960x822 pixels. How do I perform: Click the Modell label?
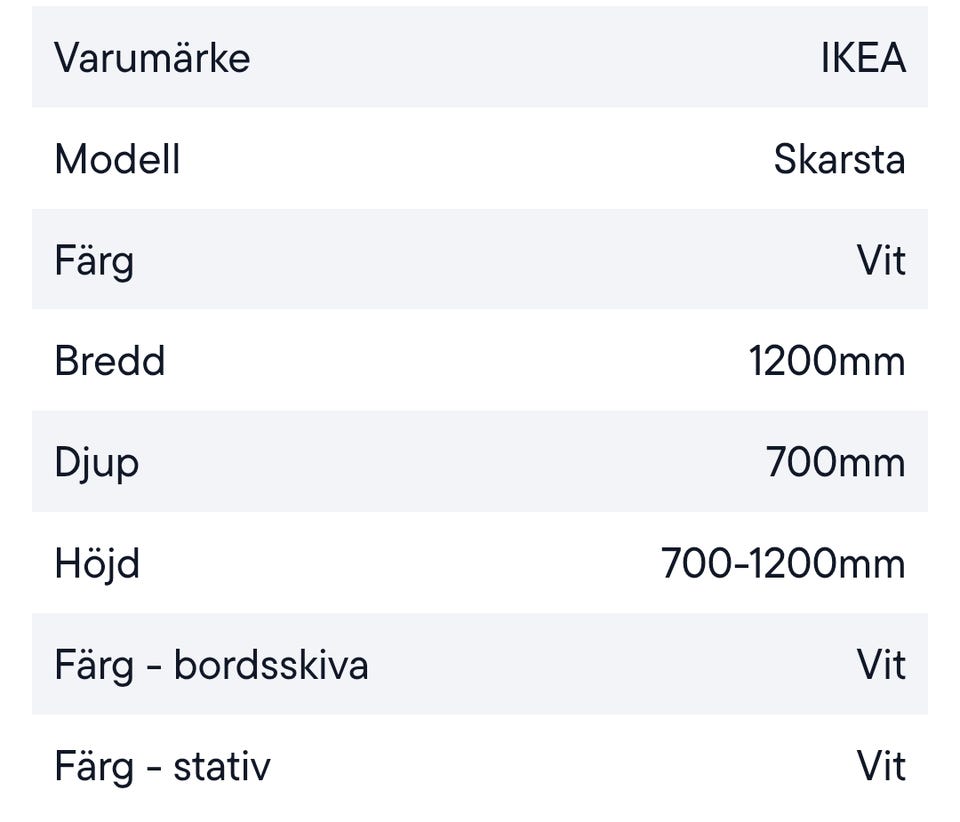pos(117,159)
